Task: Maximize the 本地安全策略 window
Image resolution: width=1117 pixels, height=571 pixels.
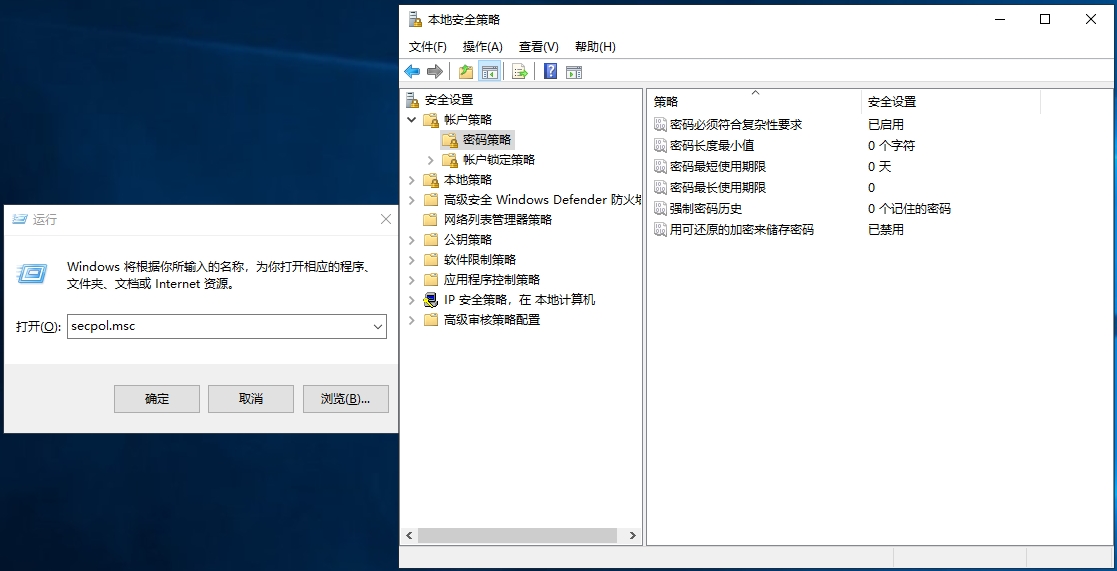Action: (x=1045, y=19)
